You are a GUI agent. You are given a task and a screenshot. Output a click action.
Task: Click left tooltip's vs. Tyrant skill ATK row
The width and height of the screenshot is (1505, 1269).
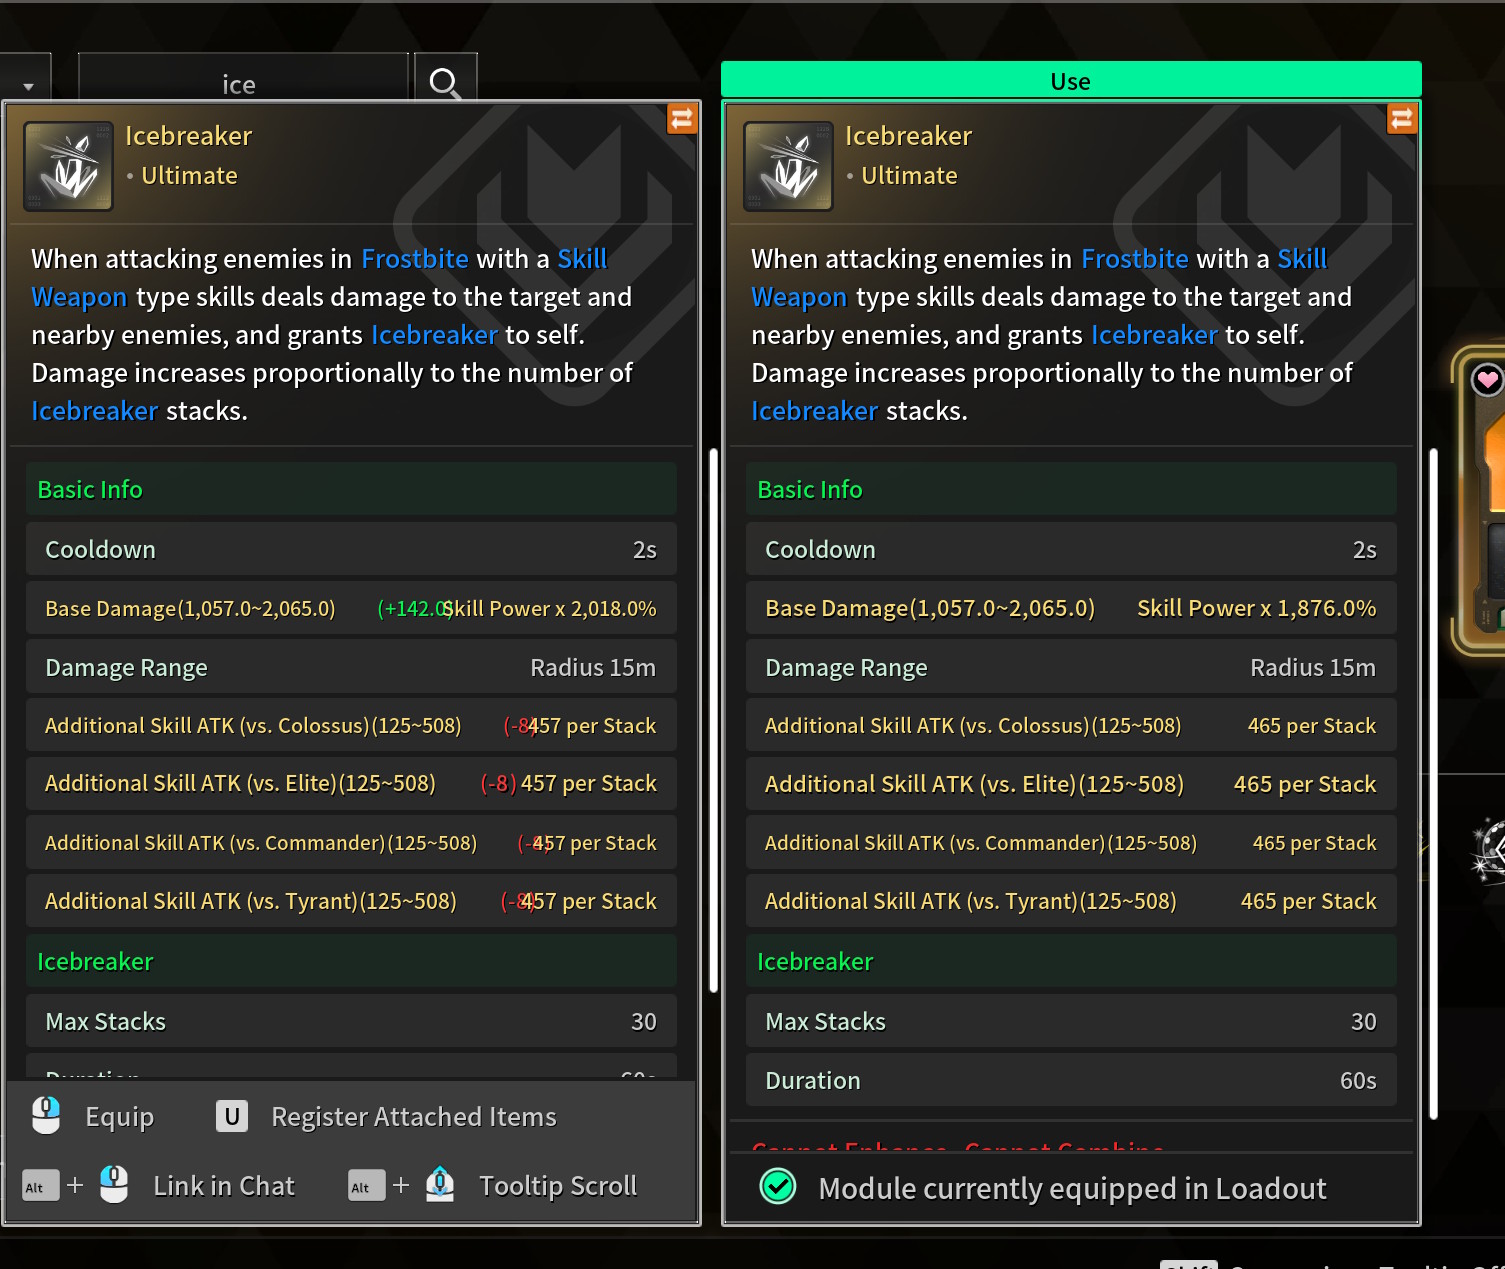pyautogui.click(x=351, y=901)
